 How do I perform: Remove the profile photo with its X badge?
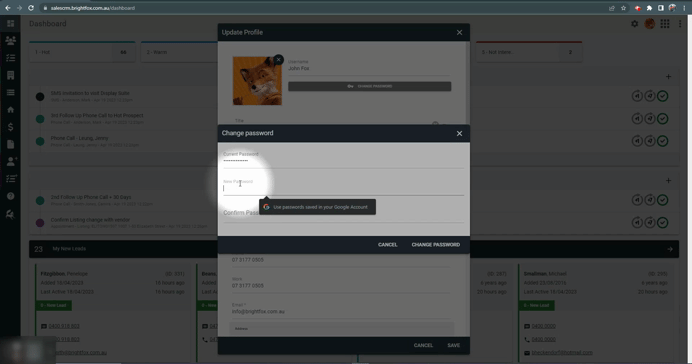click(278, 60)
